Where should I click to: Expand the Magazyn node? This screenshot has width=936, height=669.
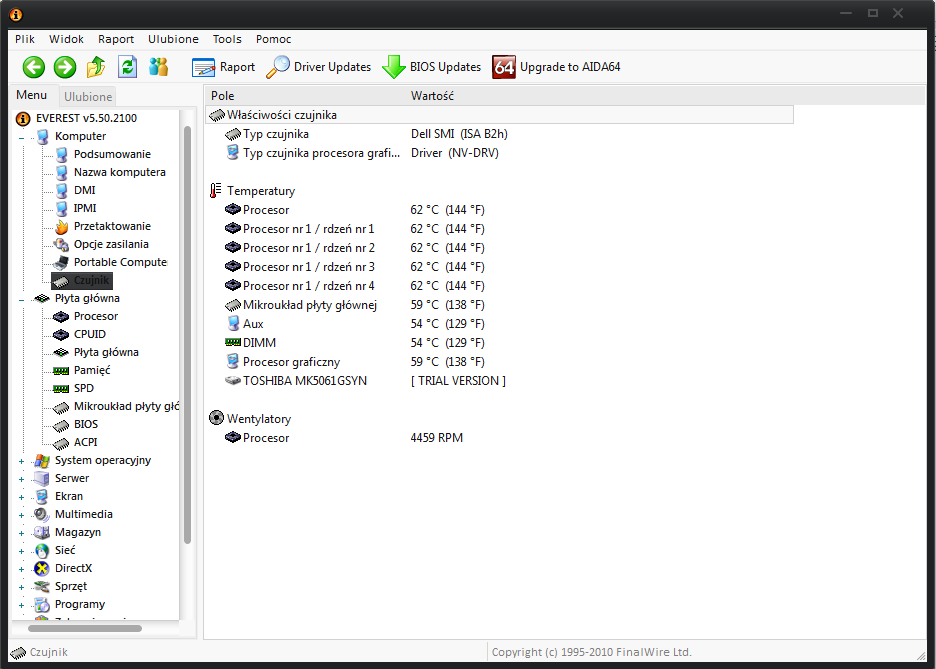click(21, 534)
